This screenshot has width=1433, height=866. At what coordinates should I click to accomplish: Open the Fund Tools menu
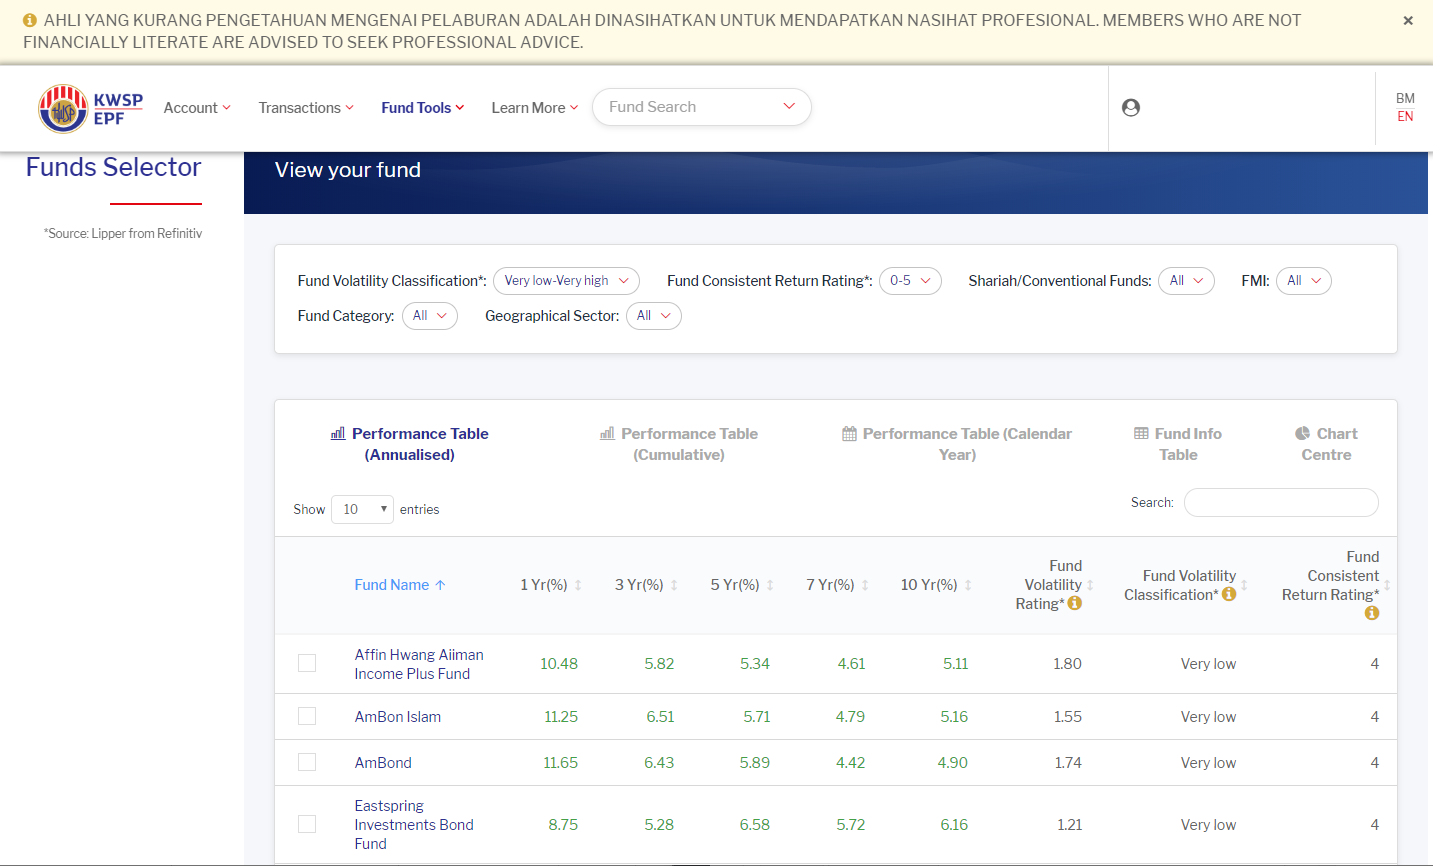[x=422, y=108]
